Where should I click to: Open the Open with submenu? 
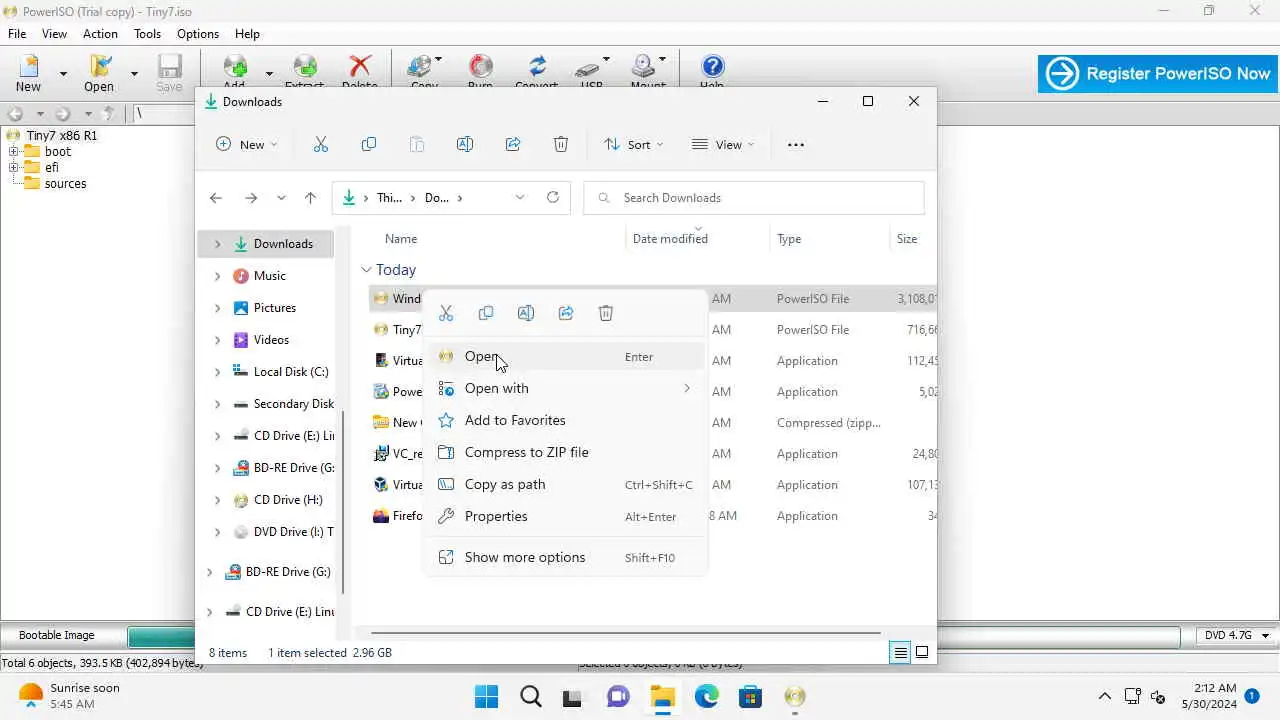tap(566, 388)
